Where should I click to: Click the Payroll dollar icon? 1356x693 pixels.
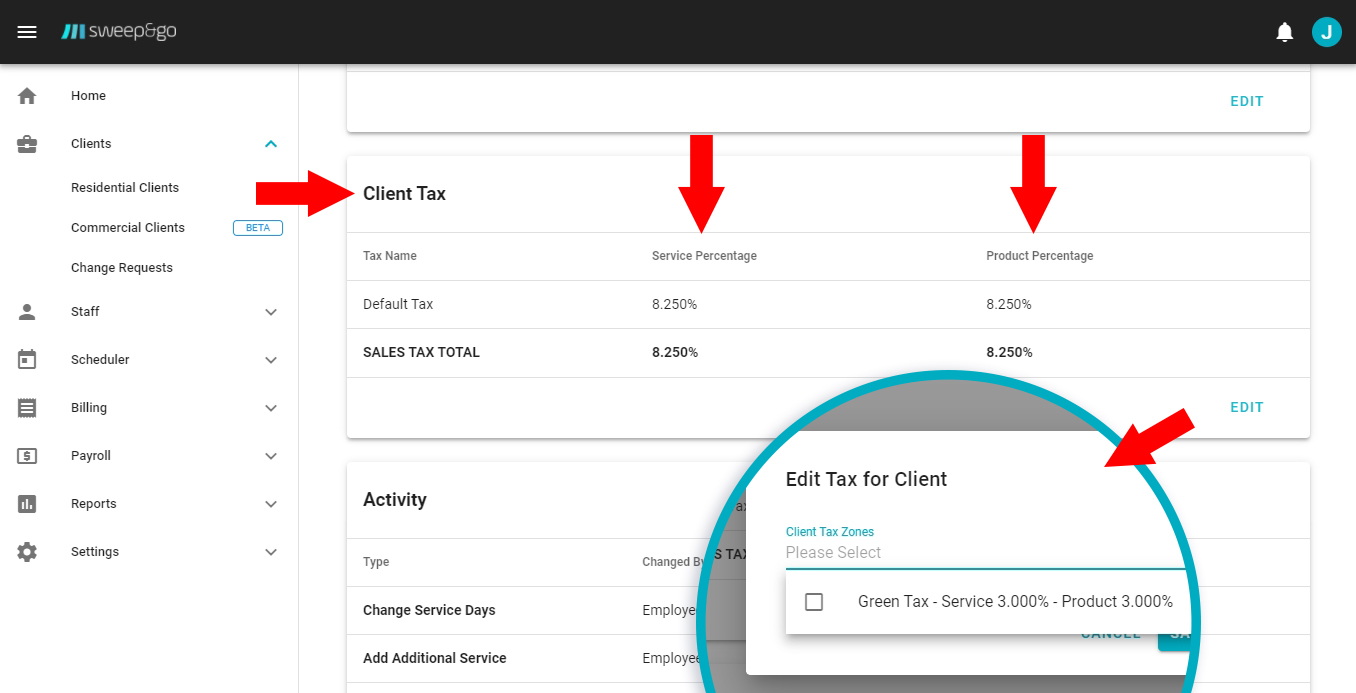click(x=27, y=456)
